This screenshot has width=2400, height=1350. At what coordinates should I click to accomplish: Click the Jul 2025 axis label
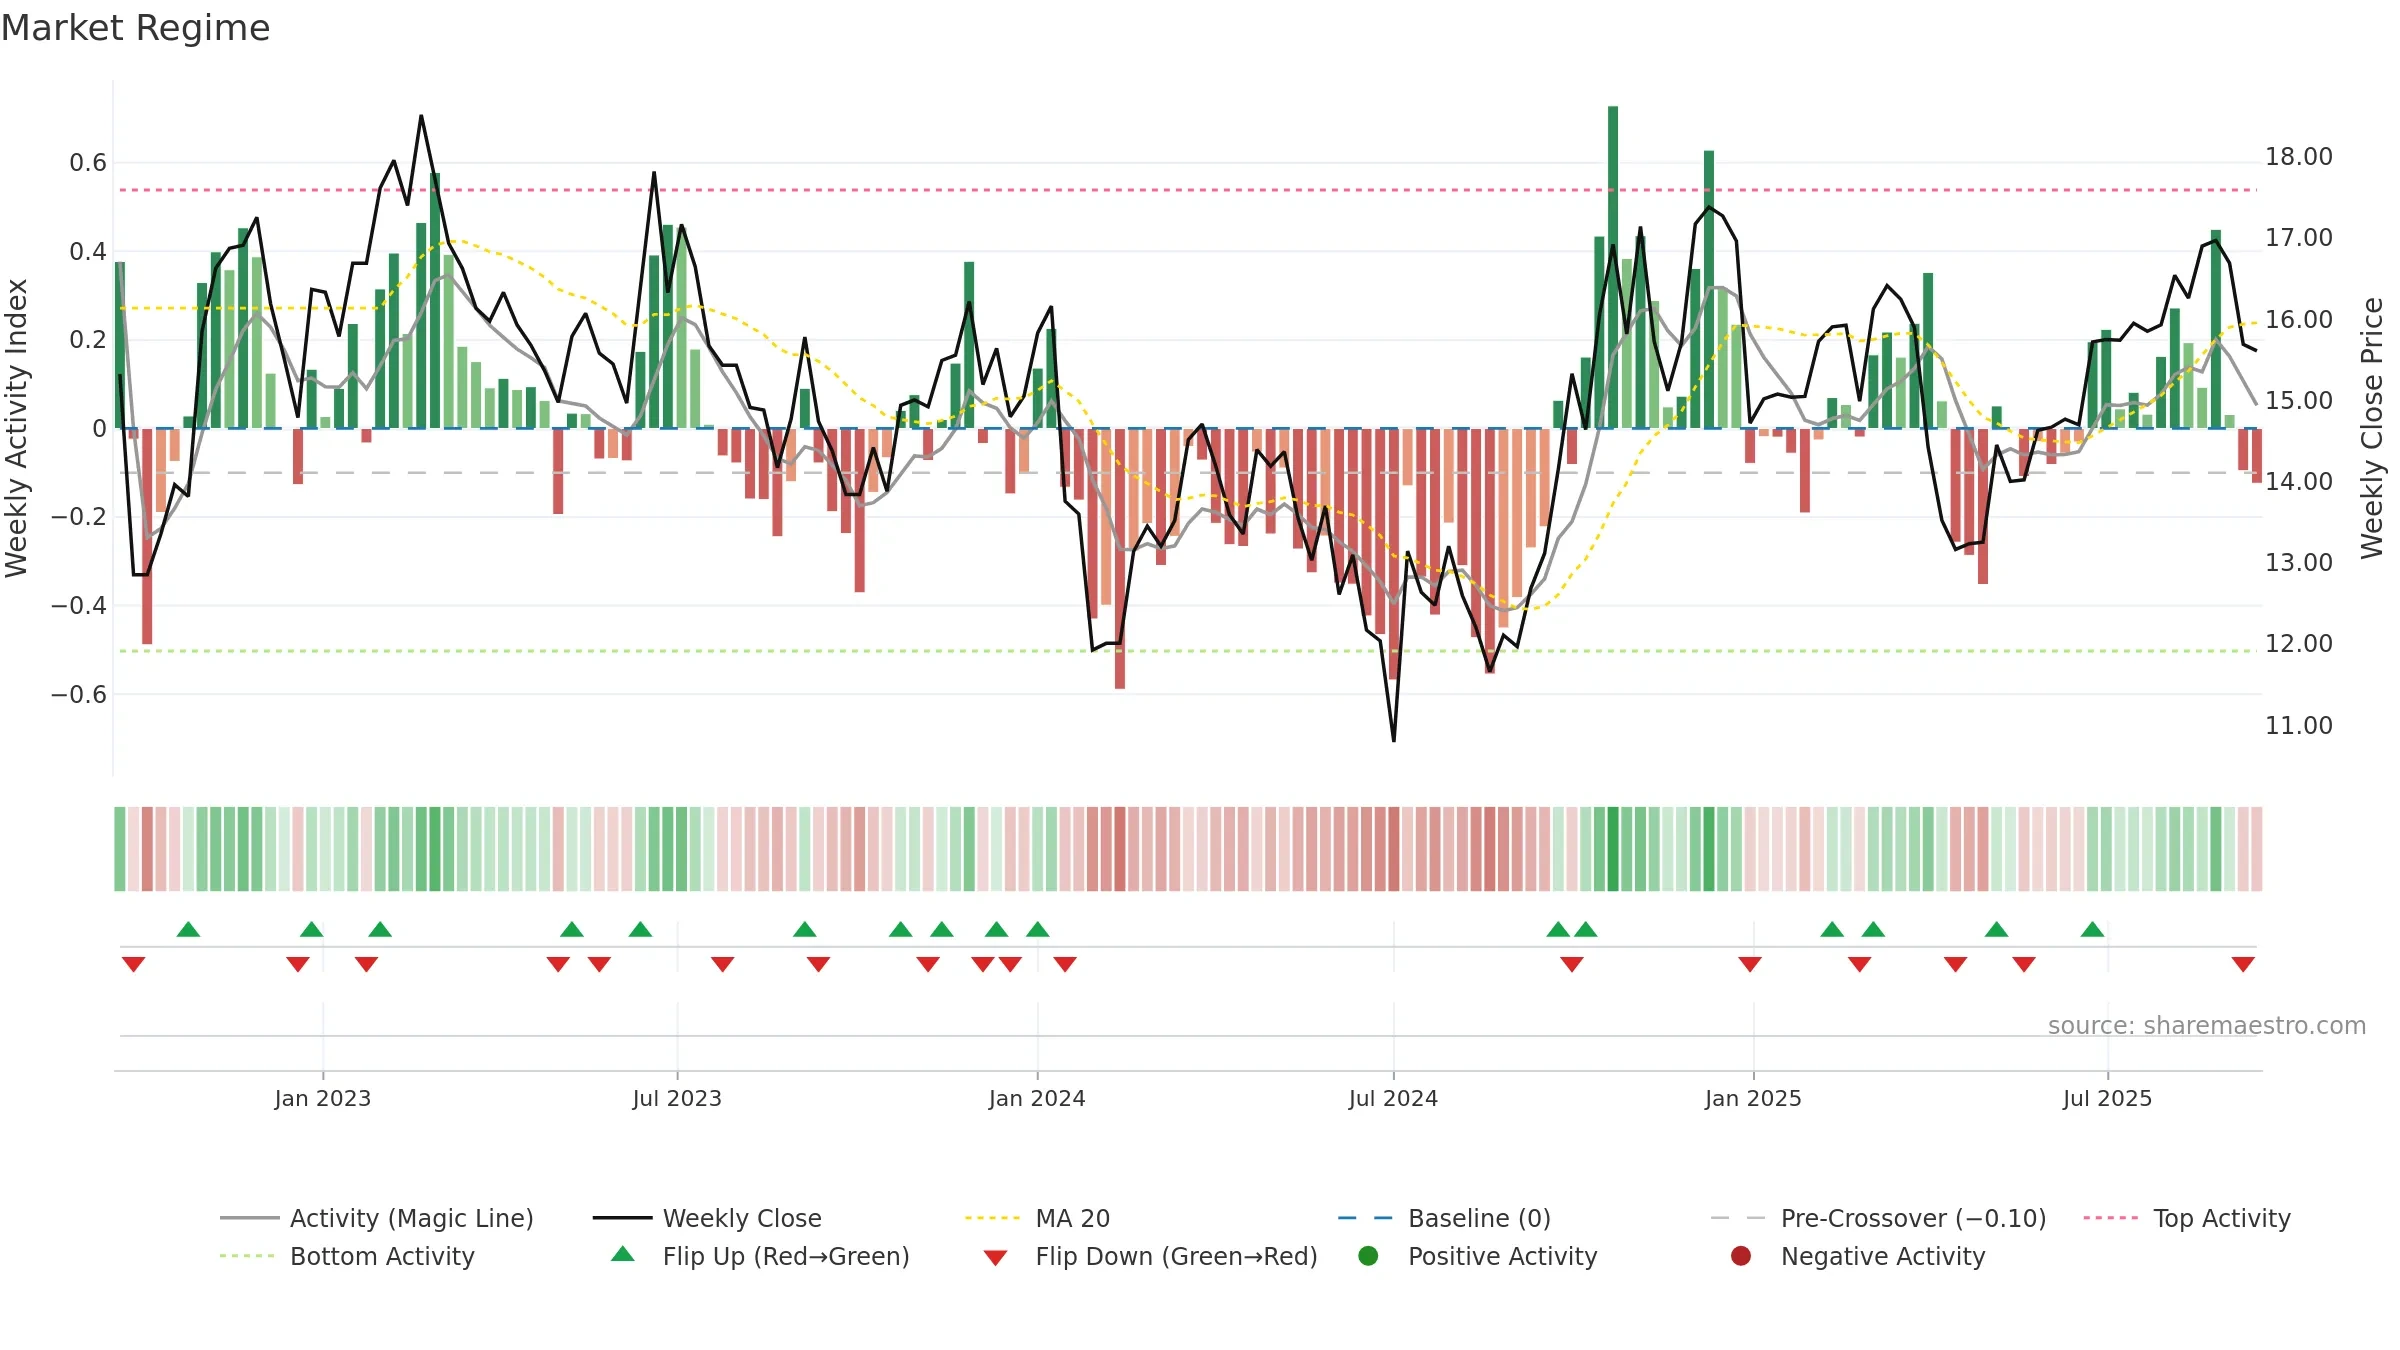(x=2107, y=1098)
